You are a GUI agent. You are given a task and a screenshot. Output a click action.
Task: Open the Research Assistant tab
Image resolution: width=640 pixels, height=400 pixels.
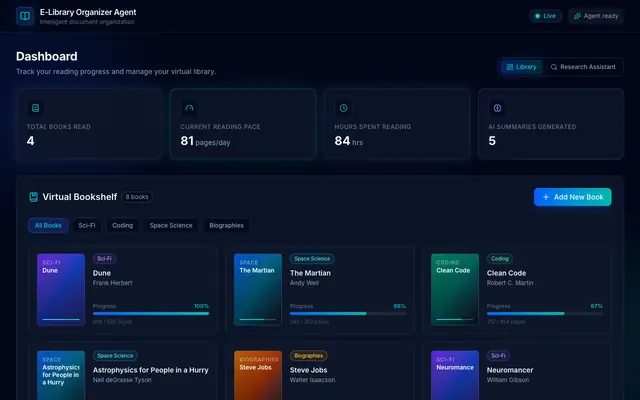pyautogui.click(x=583, y=67)
